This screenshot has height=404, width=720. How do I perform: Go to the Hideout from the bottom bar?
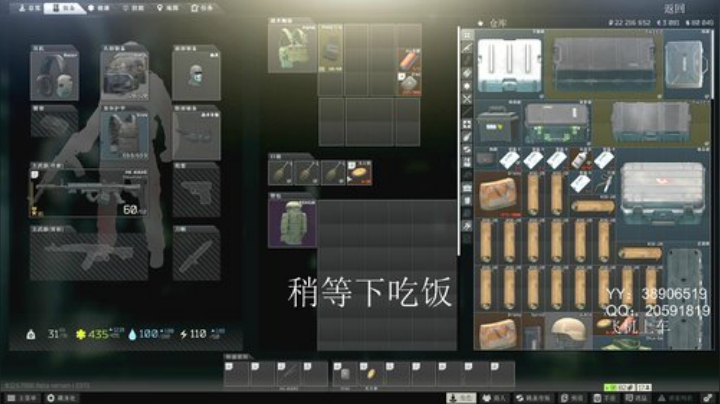61,398
